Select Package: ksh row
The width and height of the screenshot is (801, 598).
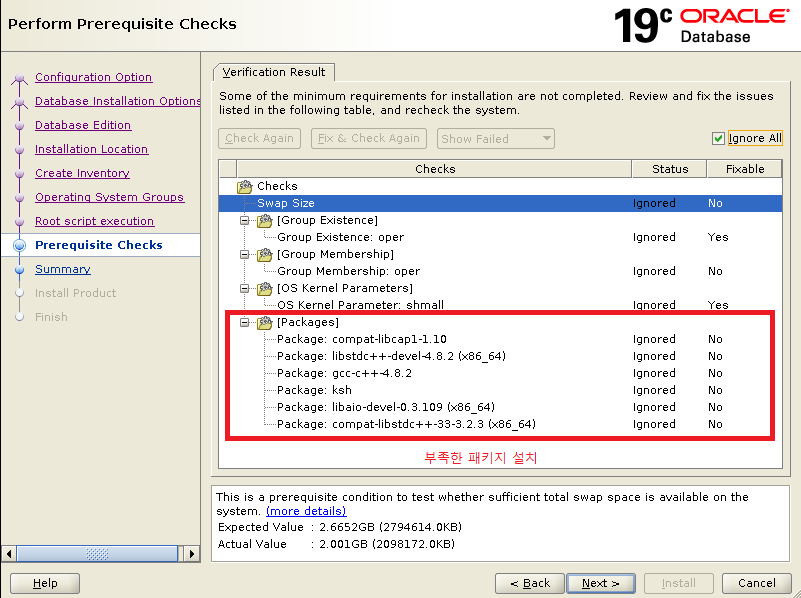tap(501, 390)
